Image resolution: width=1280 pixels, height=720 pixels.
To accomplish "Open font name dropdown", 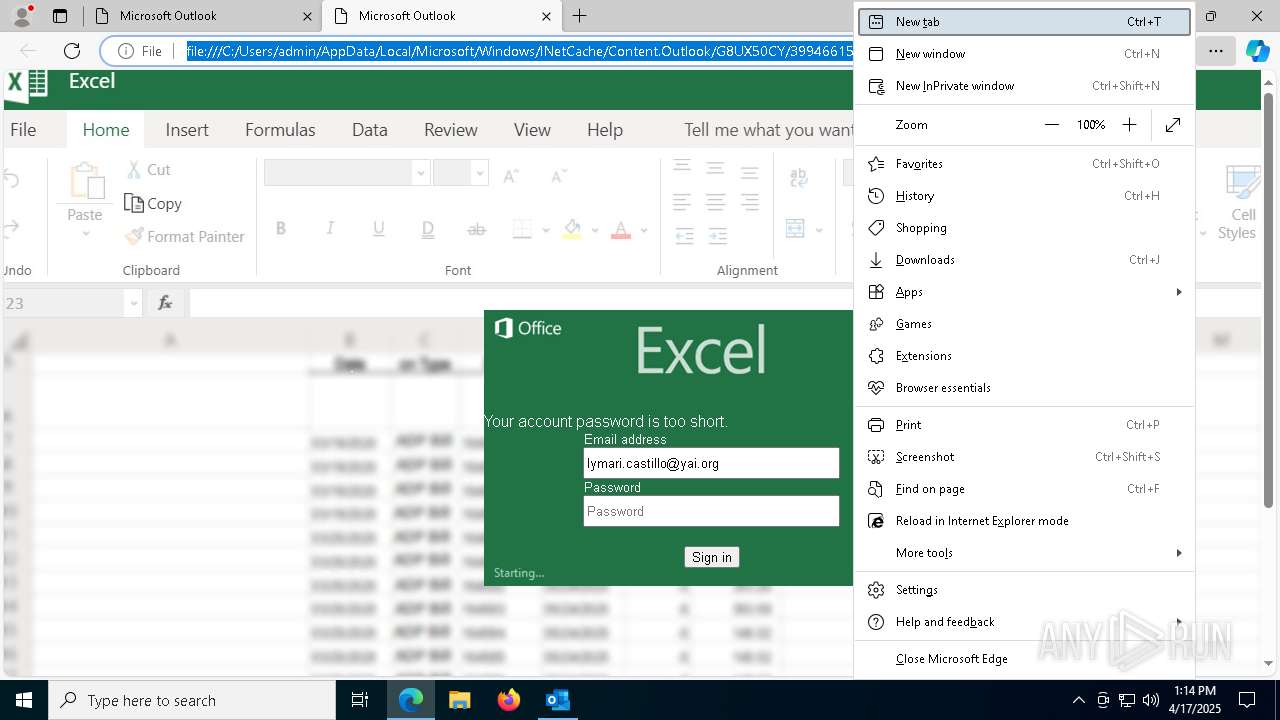I will pos(421,173).
